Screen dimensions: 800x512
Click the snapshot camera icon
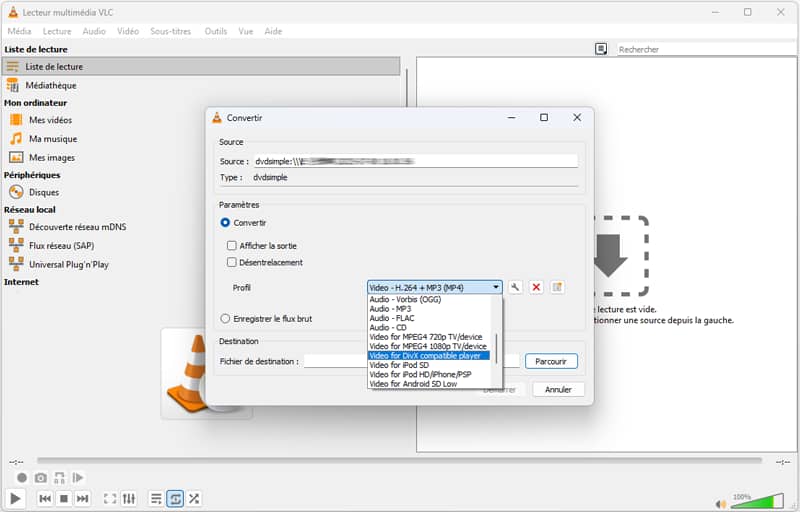[41, 478]
